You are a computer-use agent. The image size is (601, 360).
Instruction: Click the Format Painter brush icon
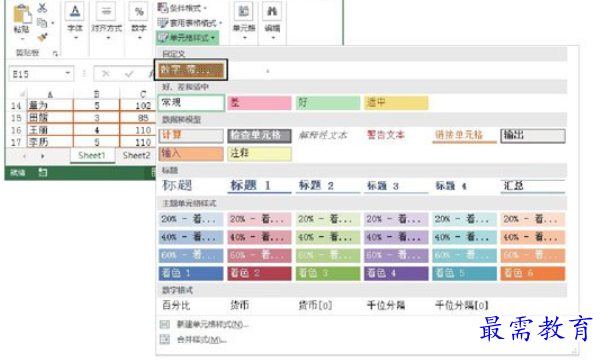point(42,37)
